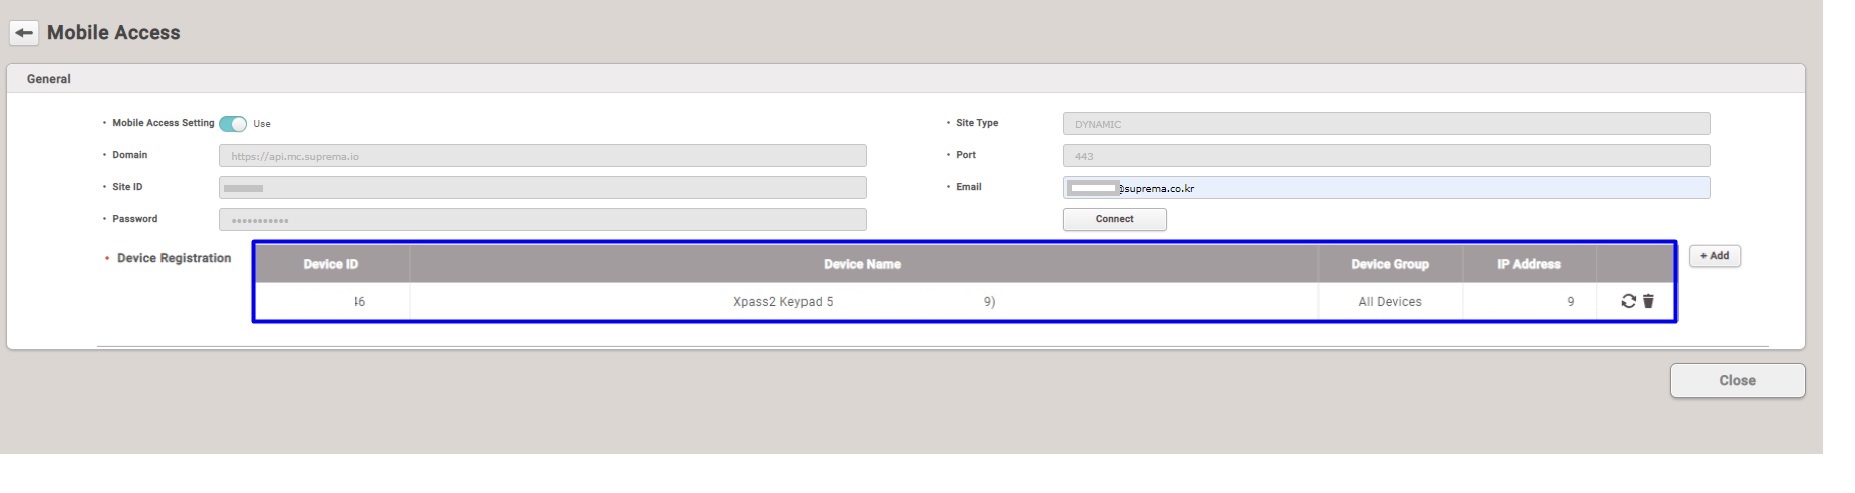The width and height of the screenshot is (1855, 493).
Task: Click the IP Address column header
Action: (x=1528, y=264)
